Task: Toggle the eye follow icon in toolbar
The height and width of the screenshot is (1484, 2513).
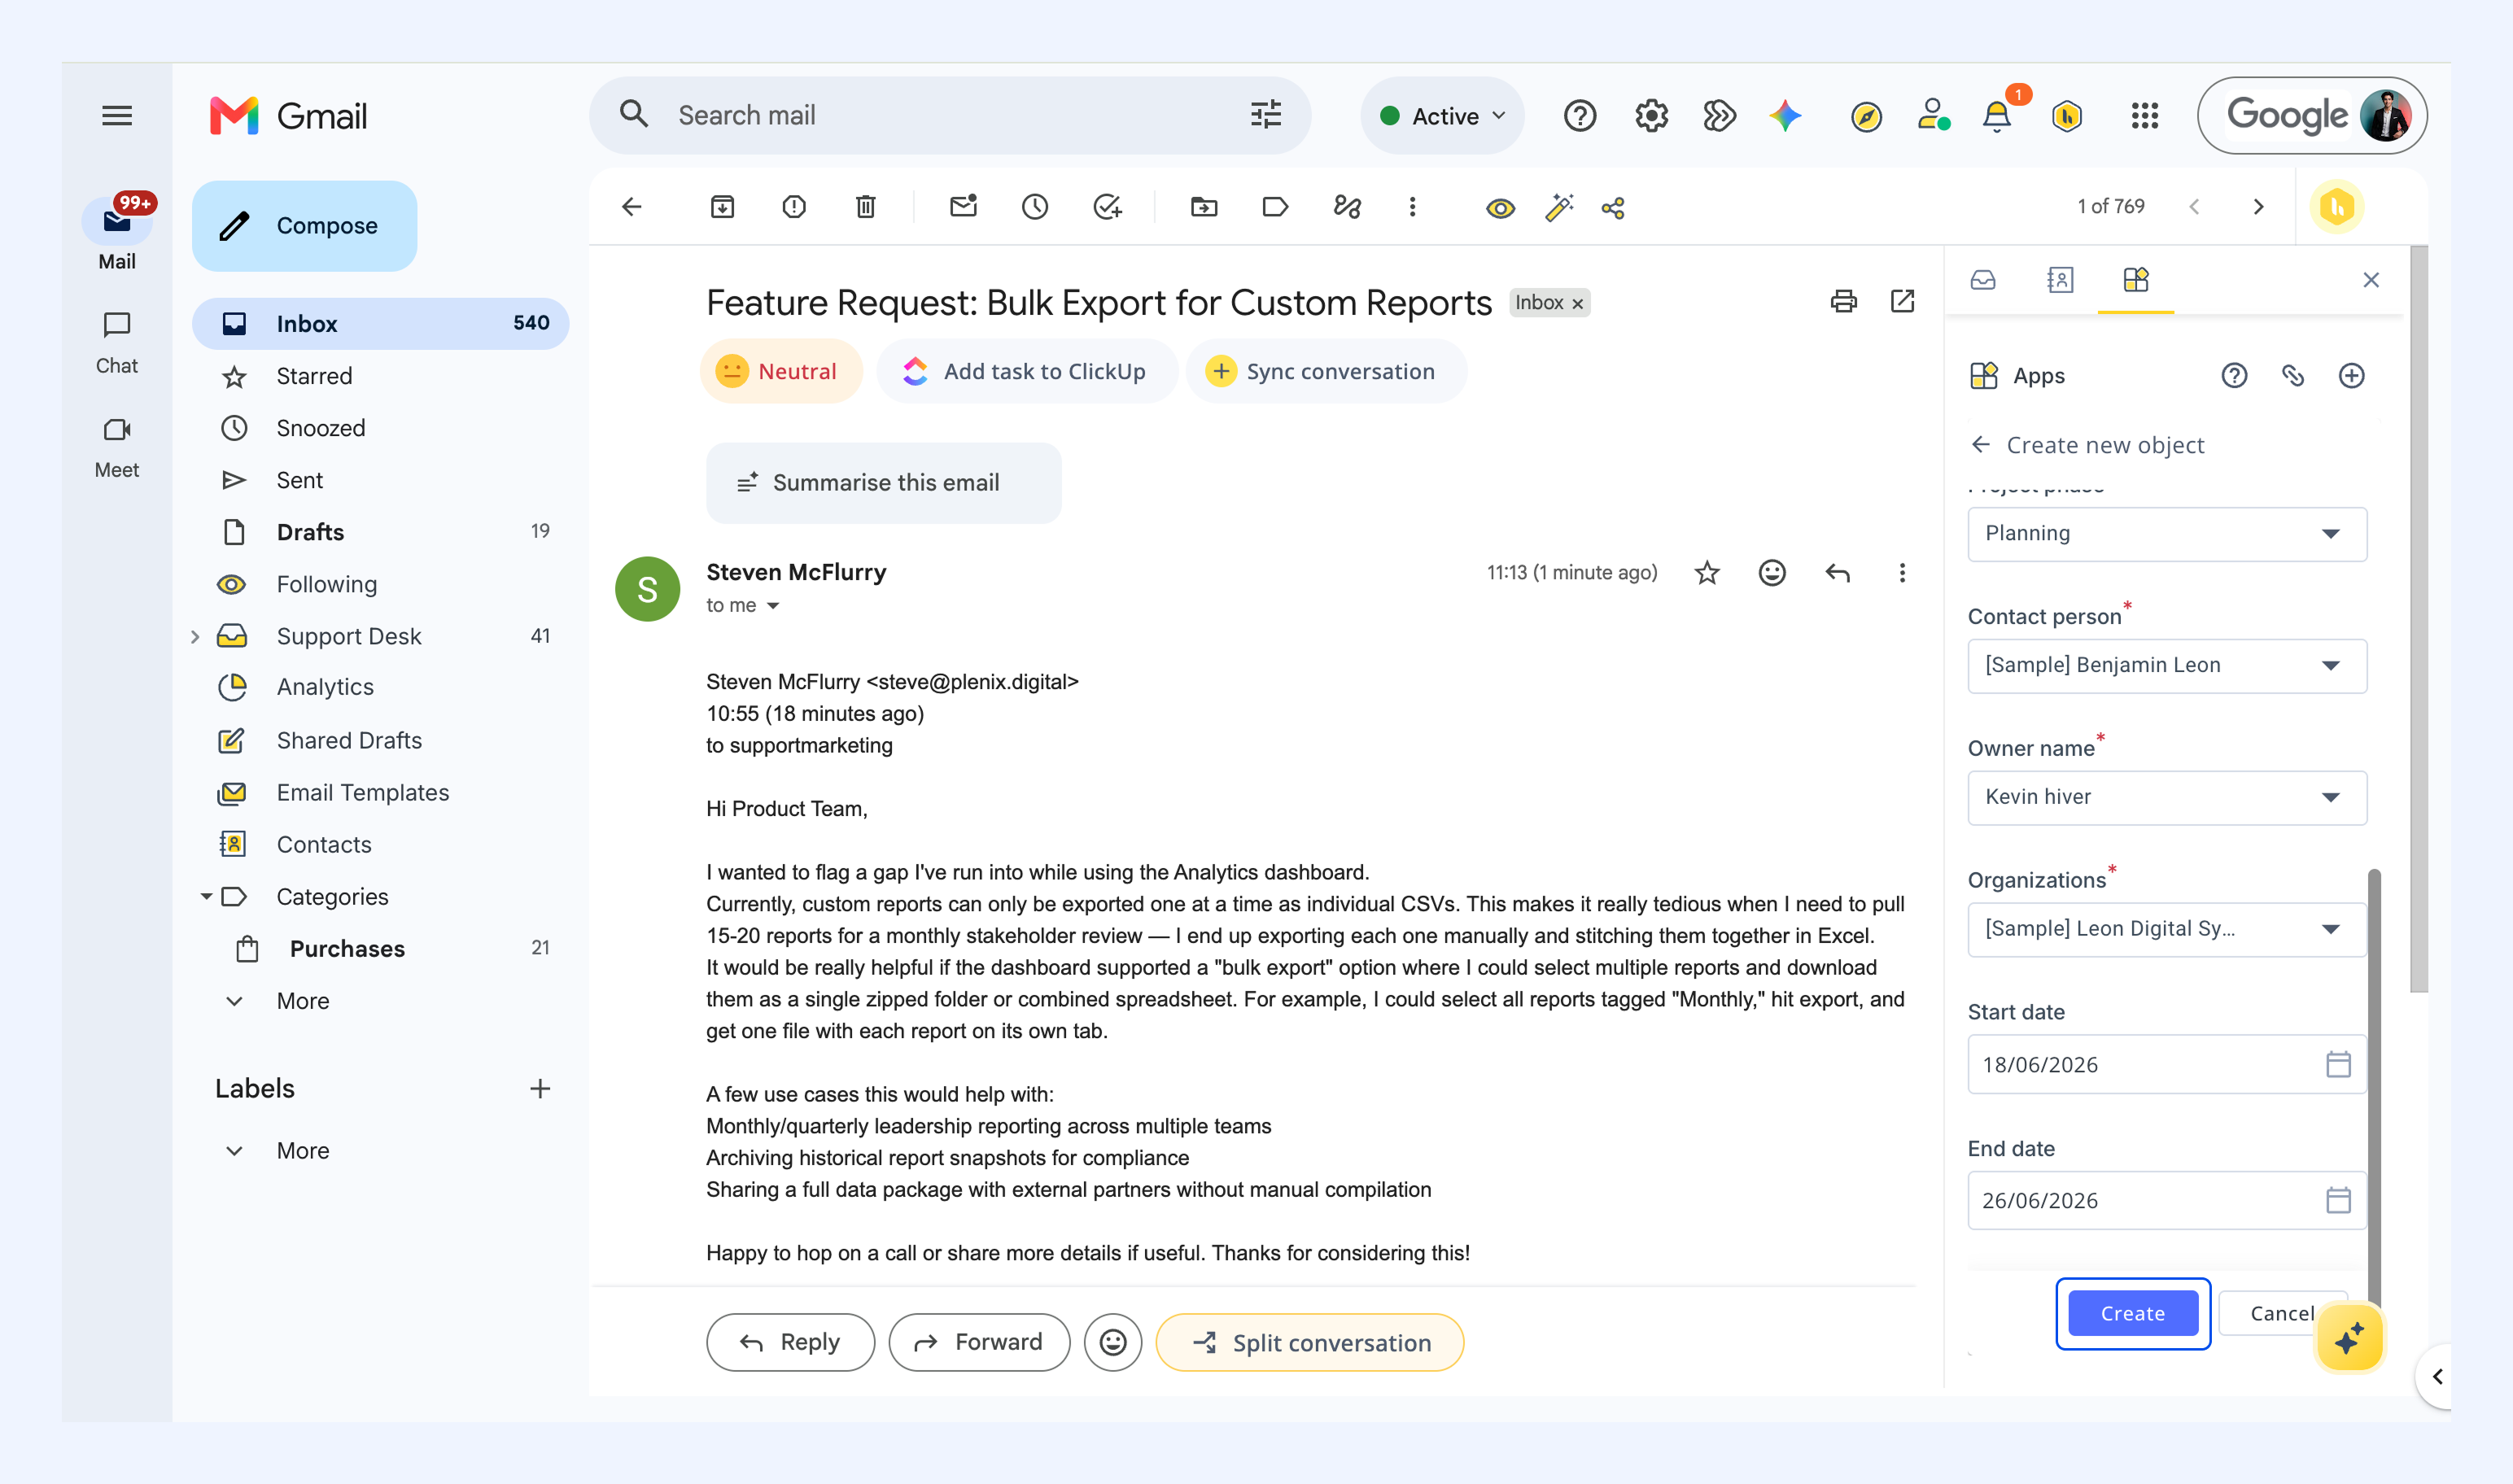Action: [x=1500, y=208]
